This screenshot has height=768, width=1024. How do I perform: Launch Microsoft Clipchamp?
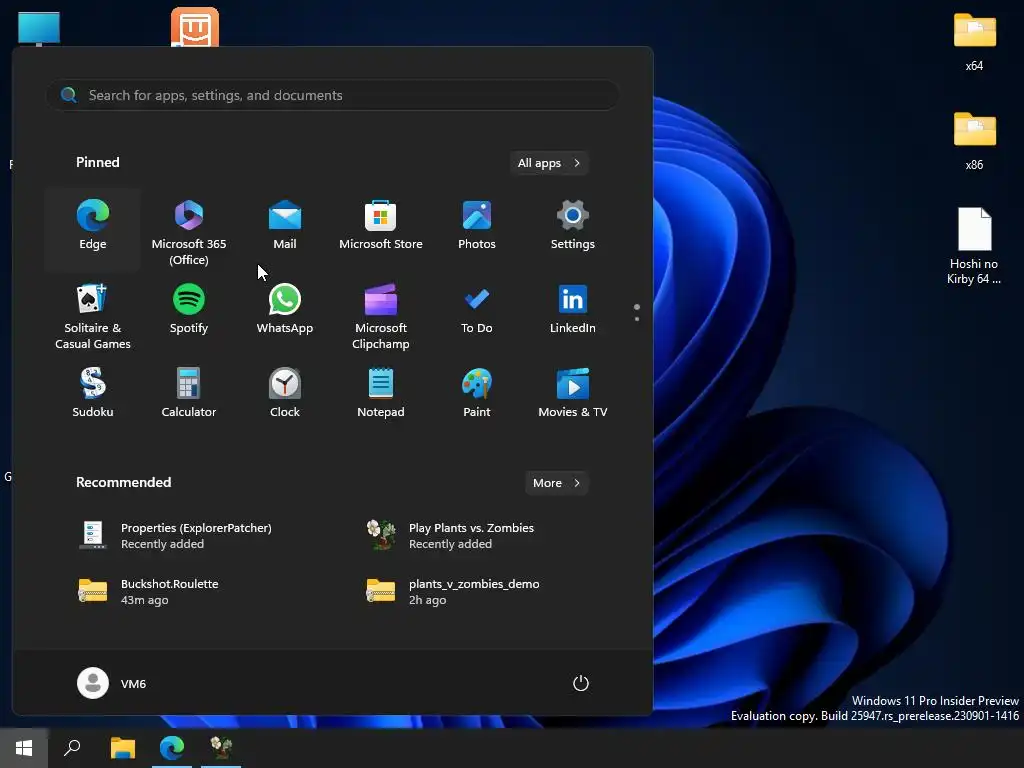[381, 314]
